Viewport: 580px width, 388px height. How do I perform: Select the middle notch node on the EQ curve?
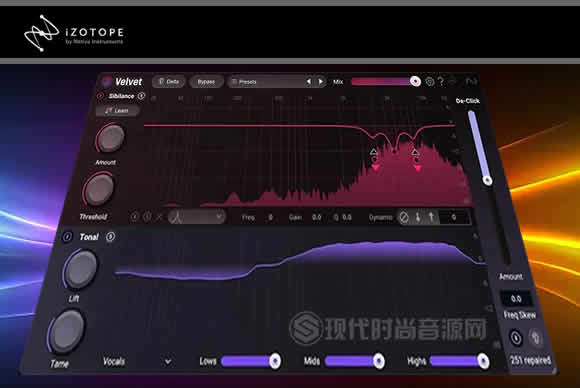pyautogui.click(x=395, y=151)
